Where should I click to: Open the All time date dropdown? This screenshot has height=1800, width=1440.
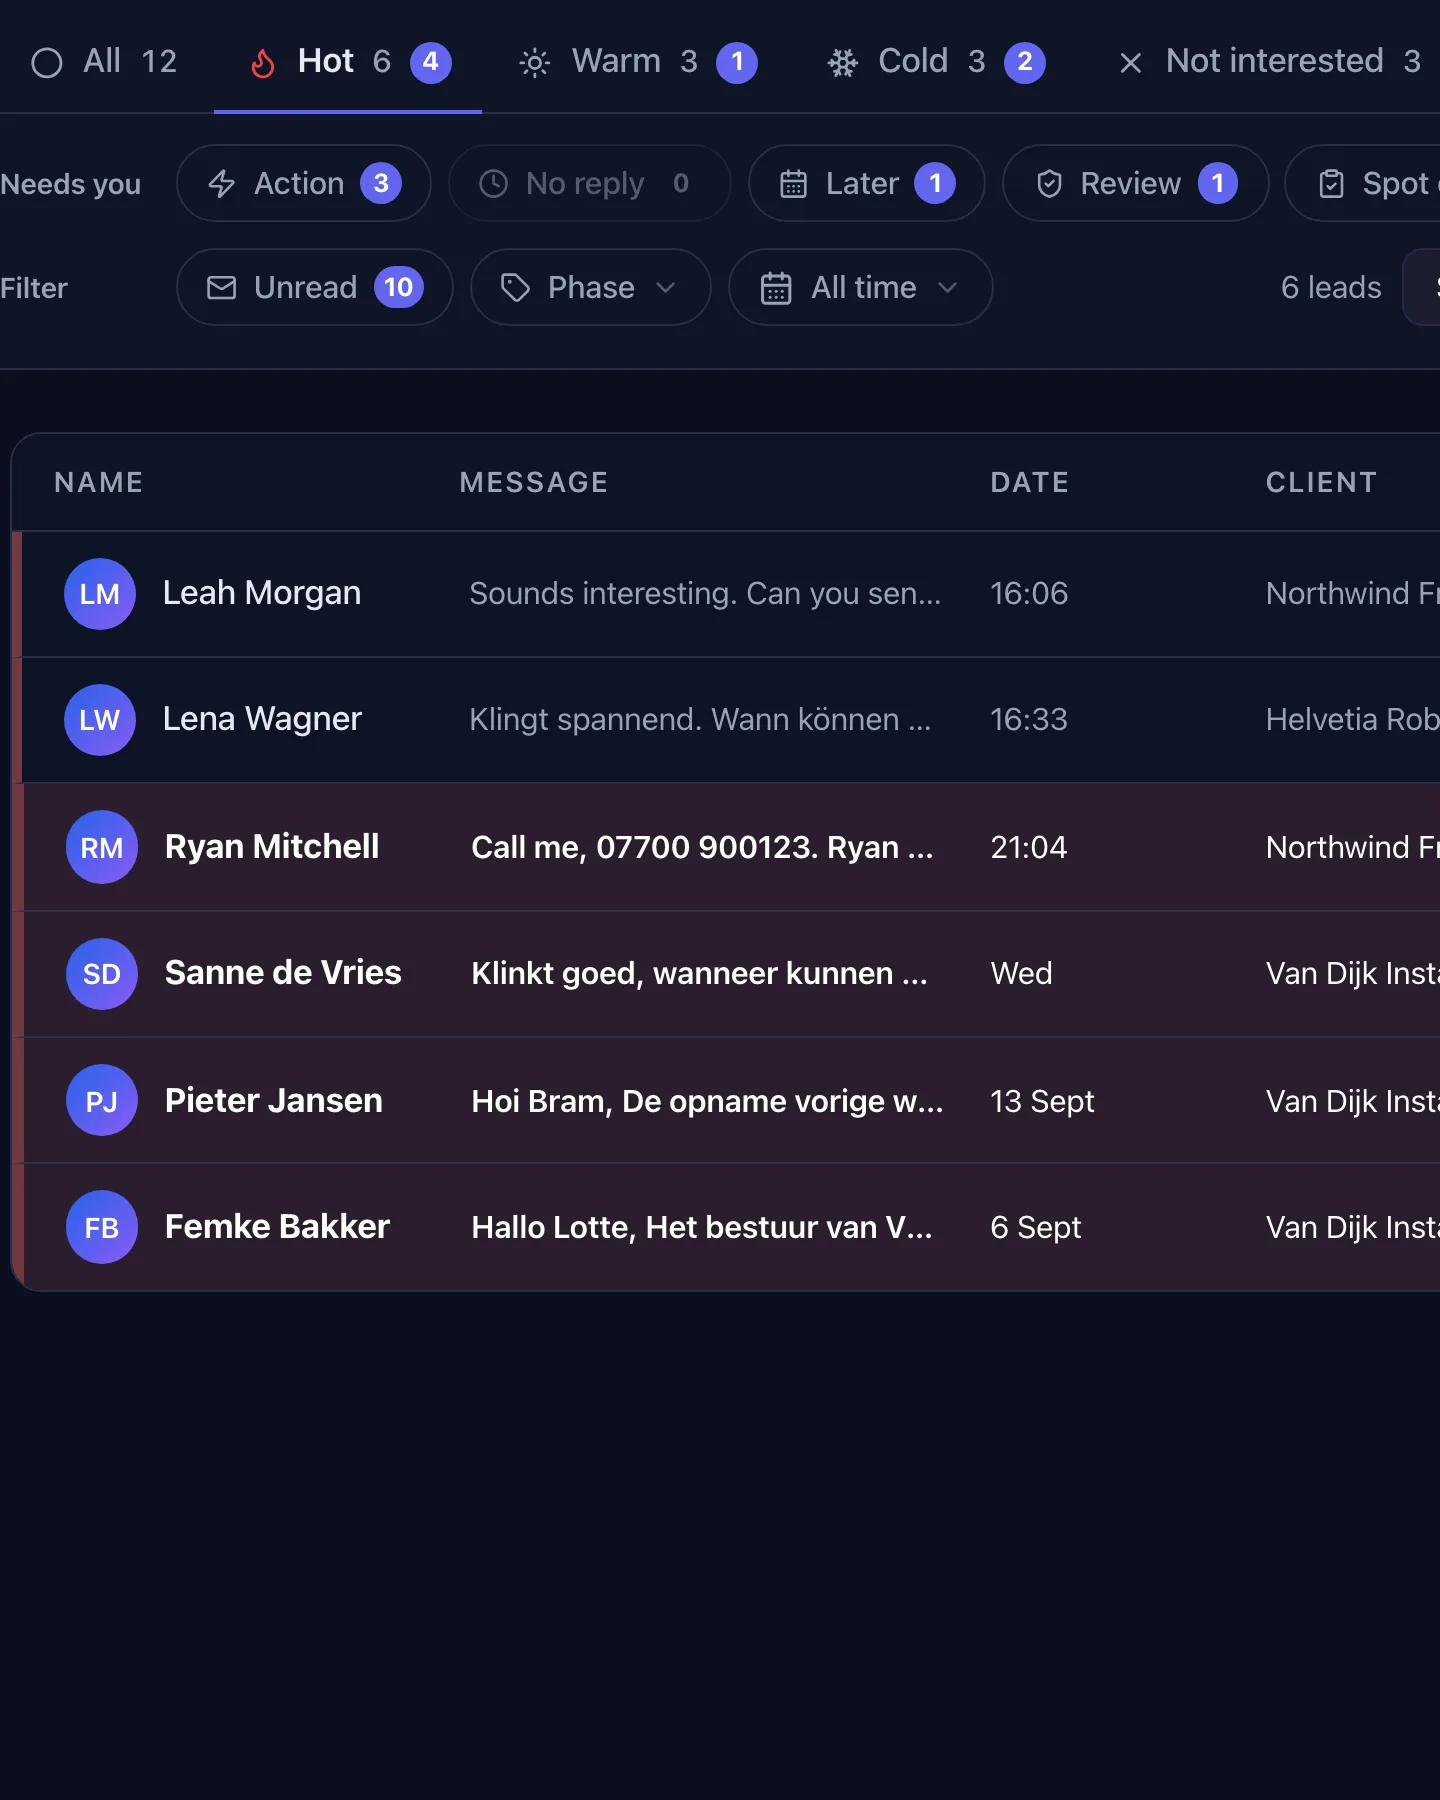point(861,287)
